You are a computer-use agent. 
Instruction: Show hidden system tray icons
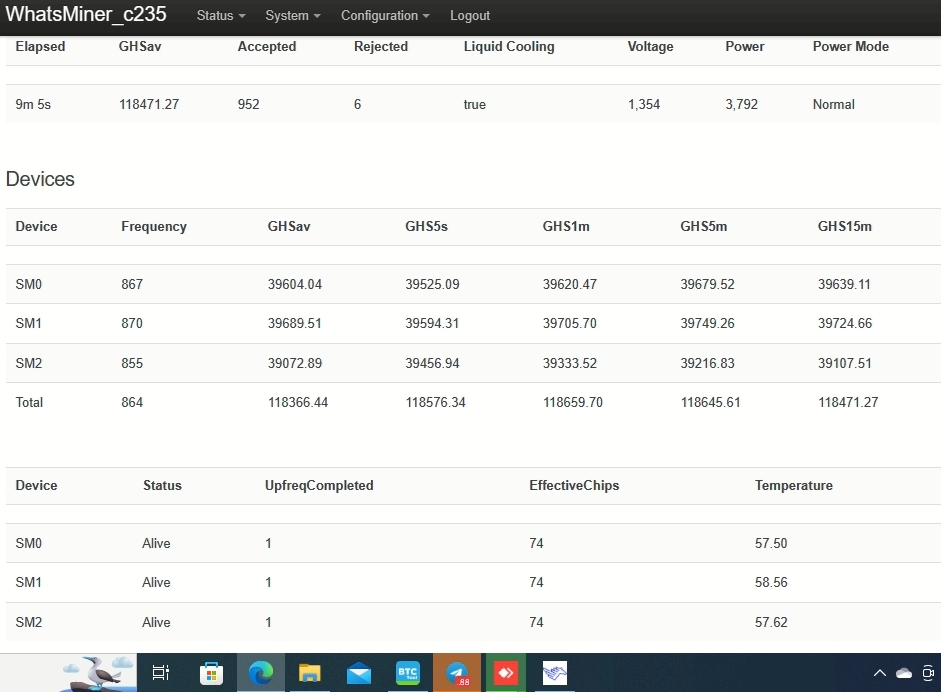[880, 673]
